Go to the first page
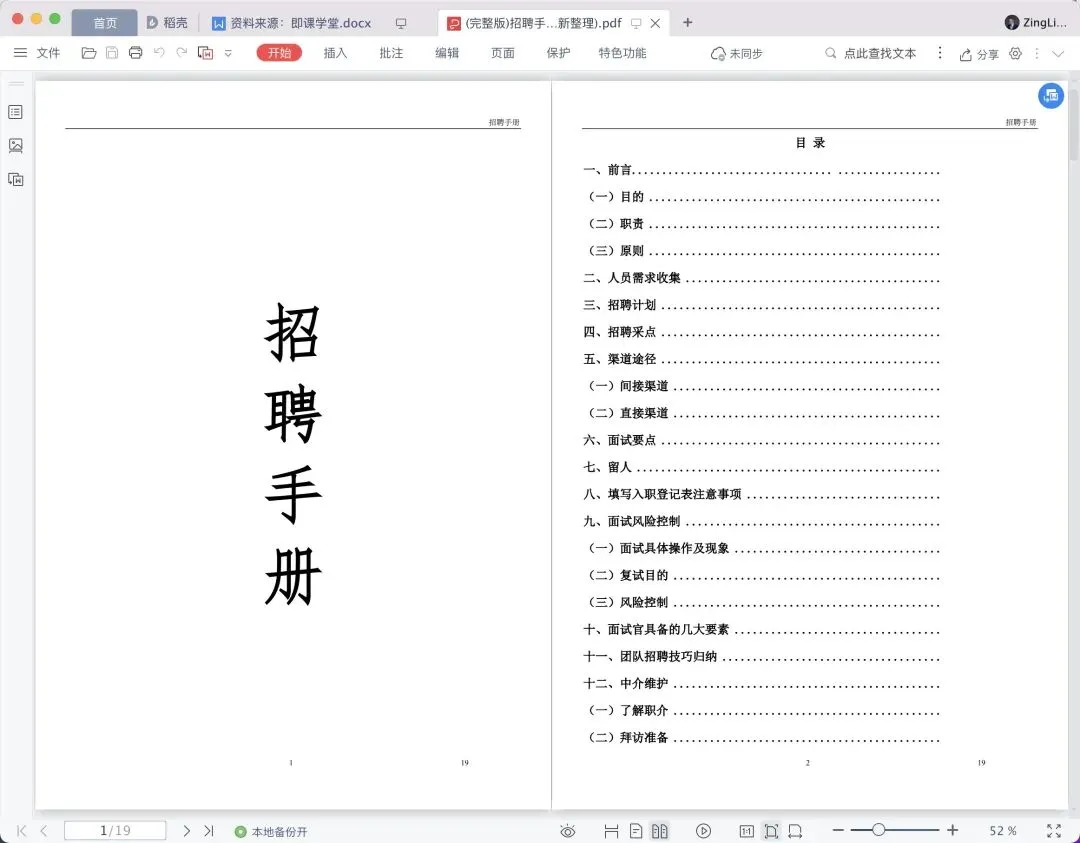The width and height of the screenshot is (1080, 843). click(x=21, y=831)
